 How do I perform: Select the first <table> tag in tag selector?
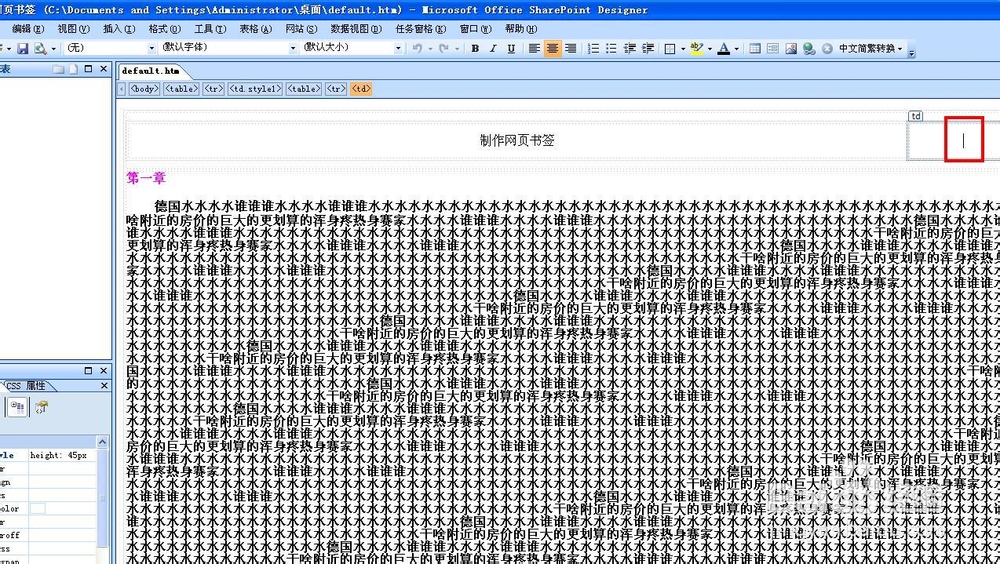pos(181,89)
